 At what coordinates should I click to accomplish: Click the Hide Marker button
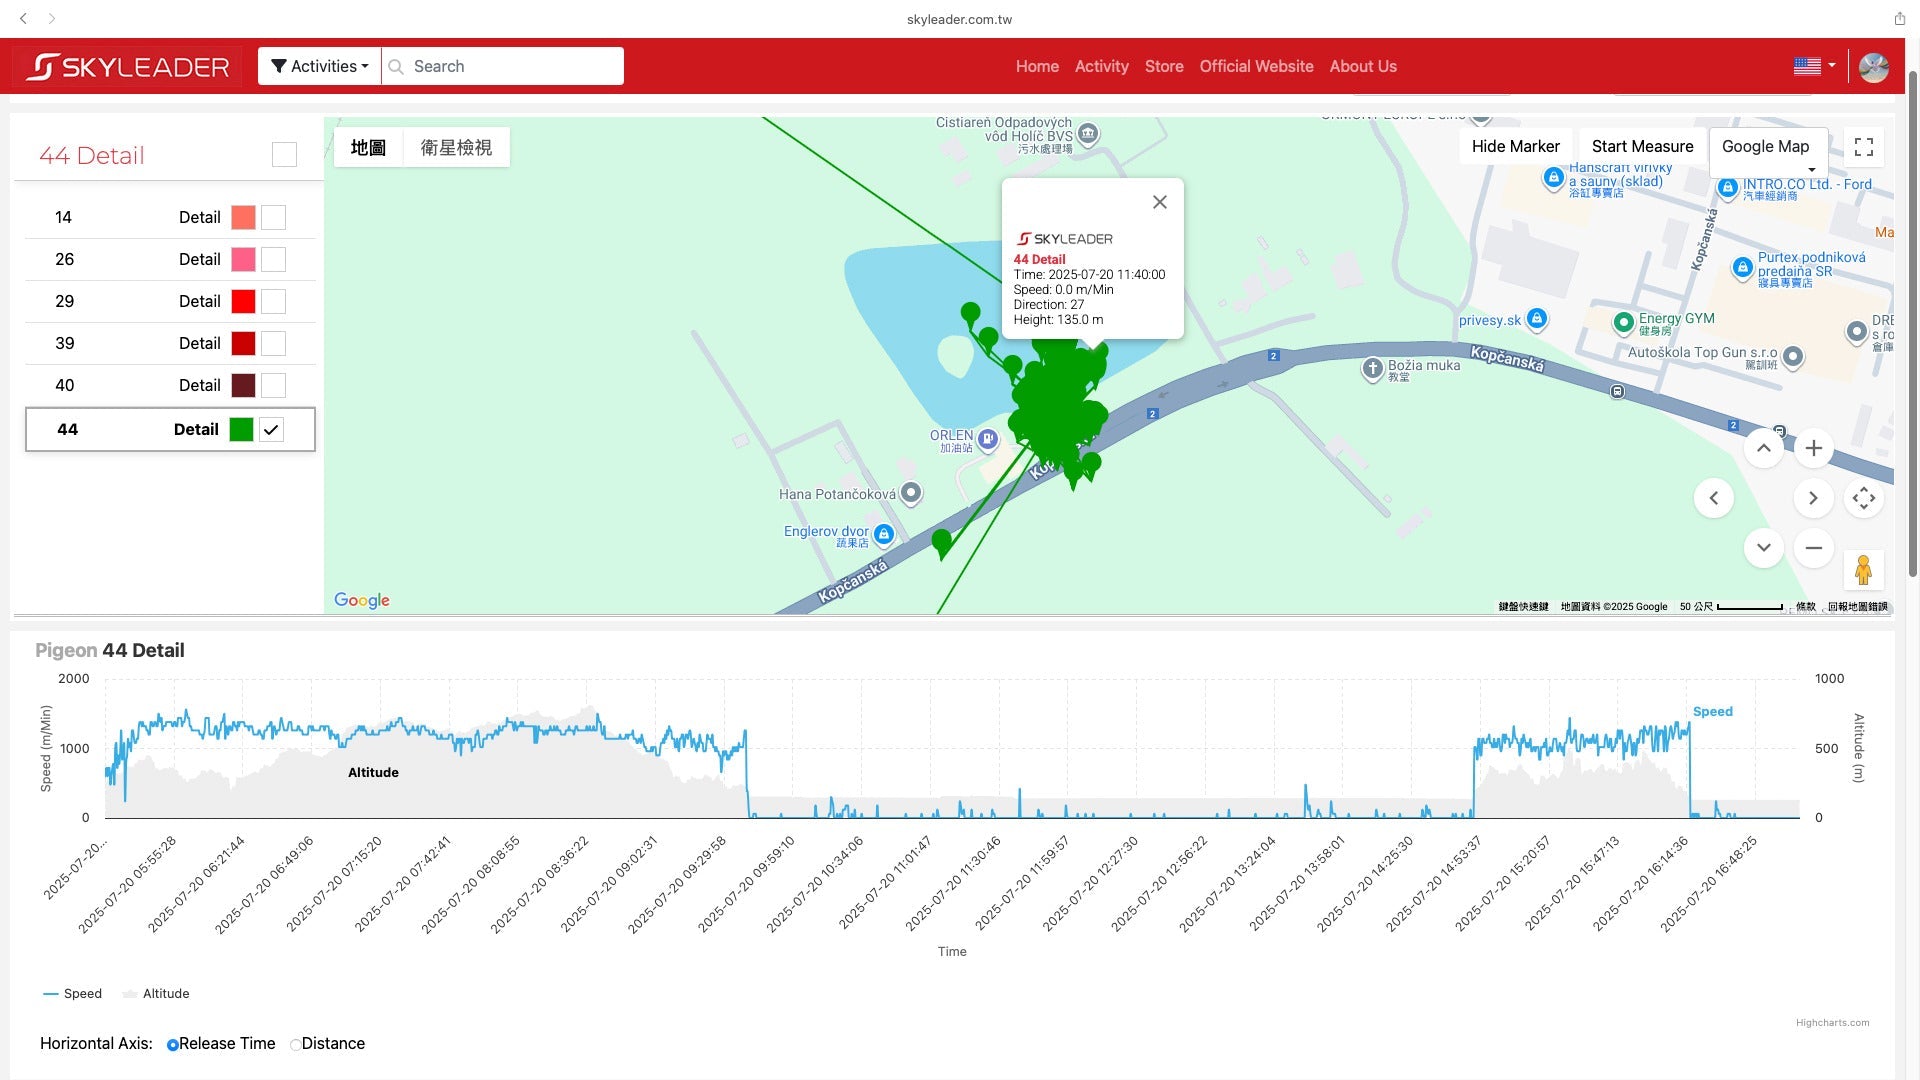(1514, 147)
